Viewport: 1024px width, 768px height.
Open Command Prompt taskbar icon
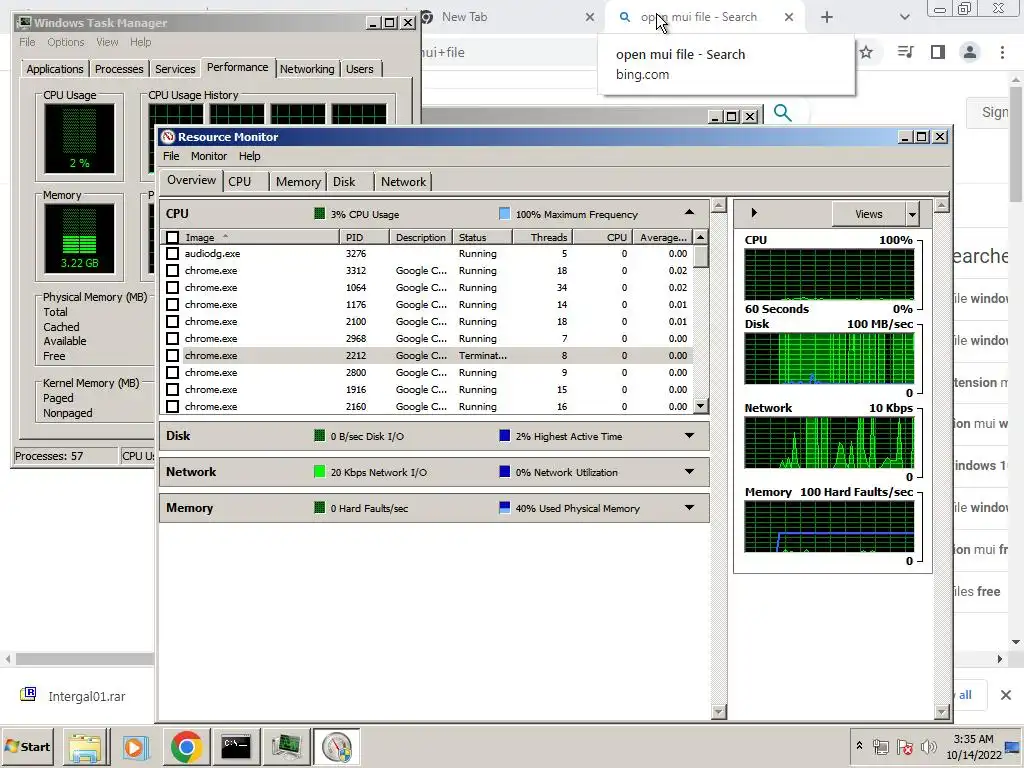click(x=236, y=746)
